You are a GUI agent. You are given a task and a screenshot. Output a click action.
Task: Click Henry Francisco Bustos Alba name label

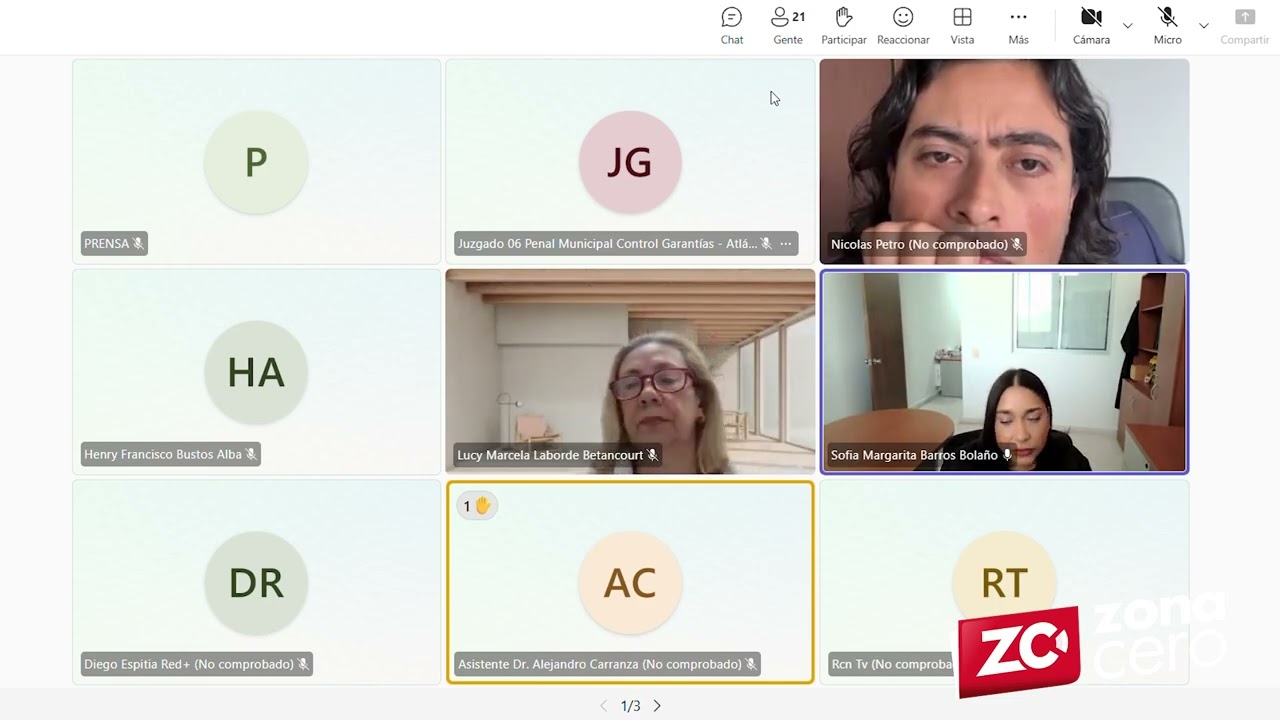tap(163, 455)
